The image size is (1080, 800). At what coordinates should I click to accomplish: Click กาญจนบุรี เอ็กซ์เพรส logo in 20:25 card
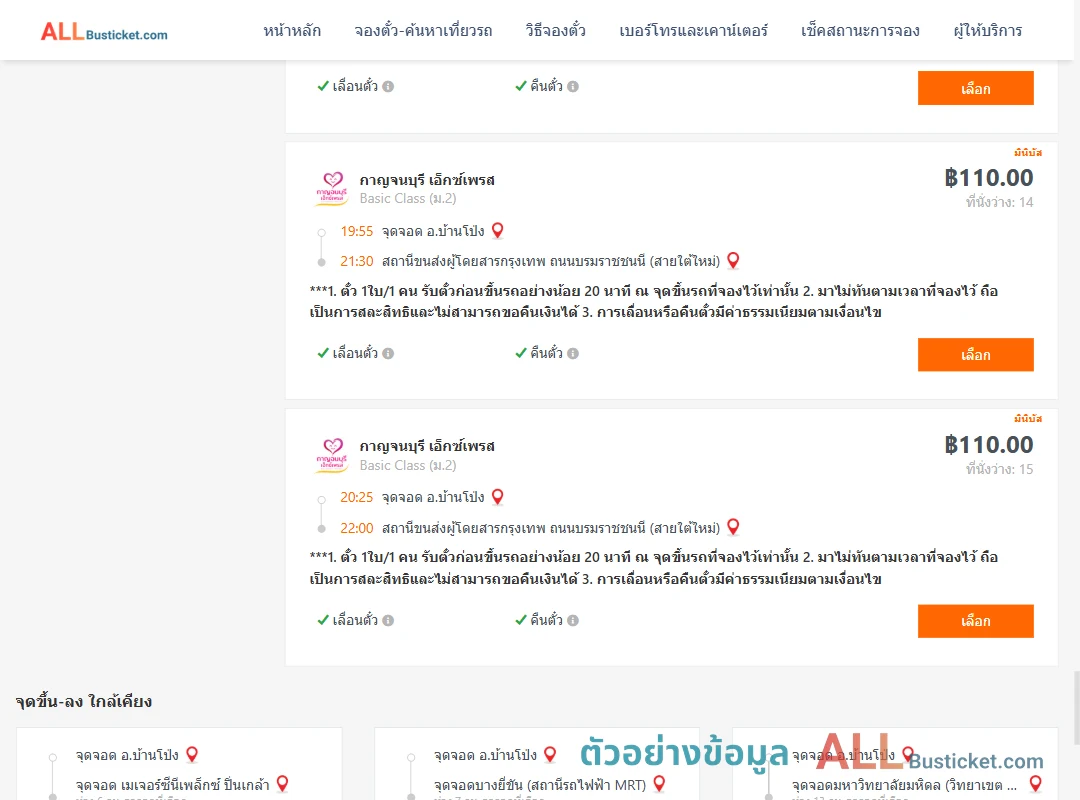pos(332,455)
